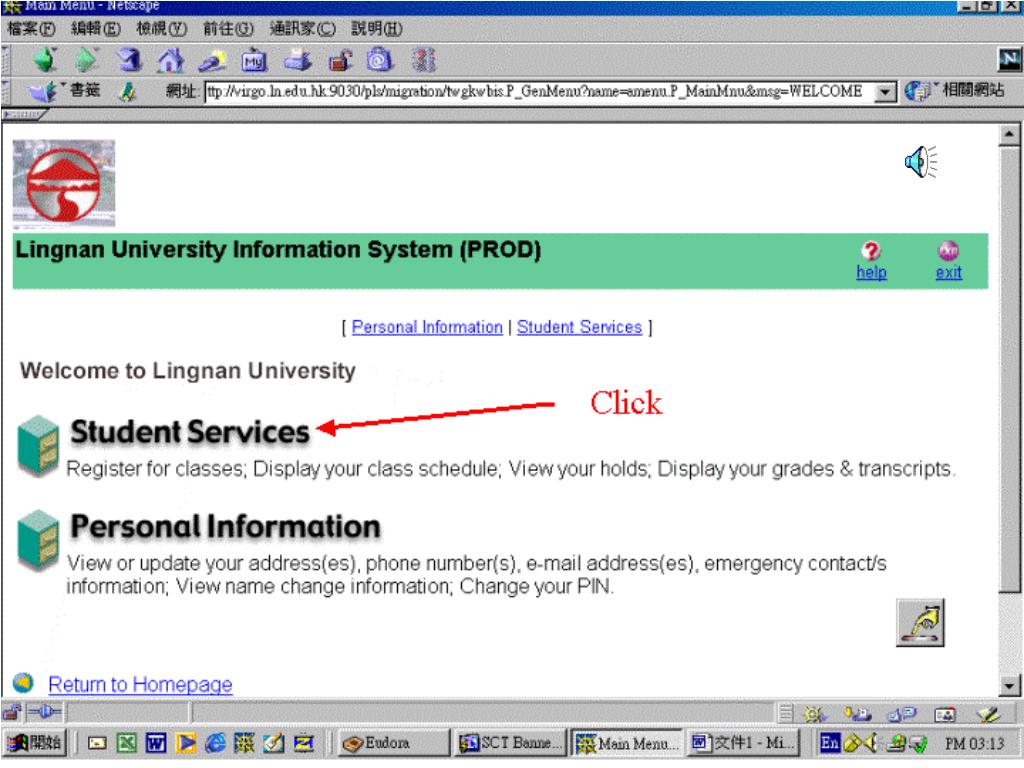Switch to the 文件1 - Mi... Word window

point(743,743)
